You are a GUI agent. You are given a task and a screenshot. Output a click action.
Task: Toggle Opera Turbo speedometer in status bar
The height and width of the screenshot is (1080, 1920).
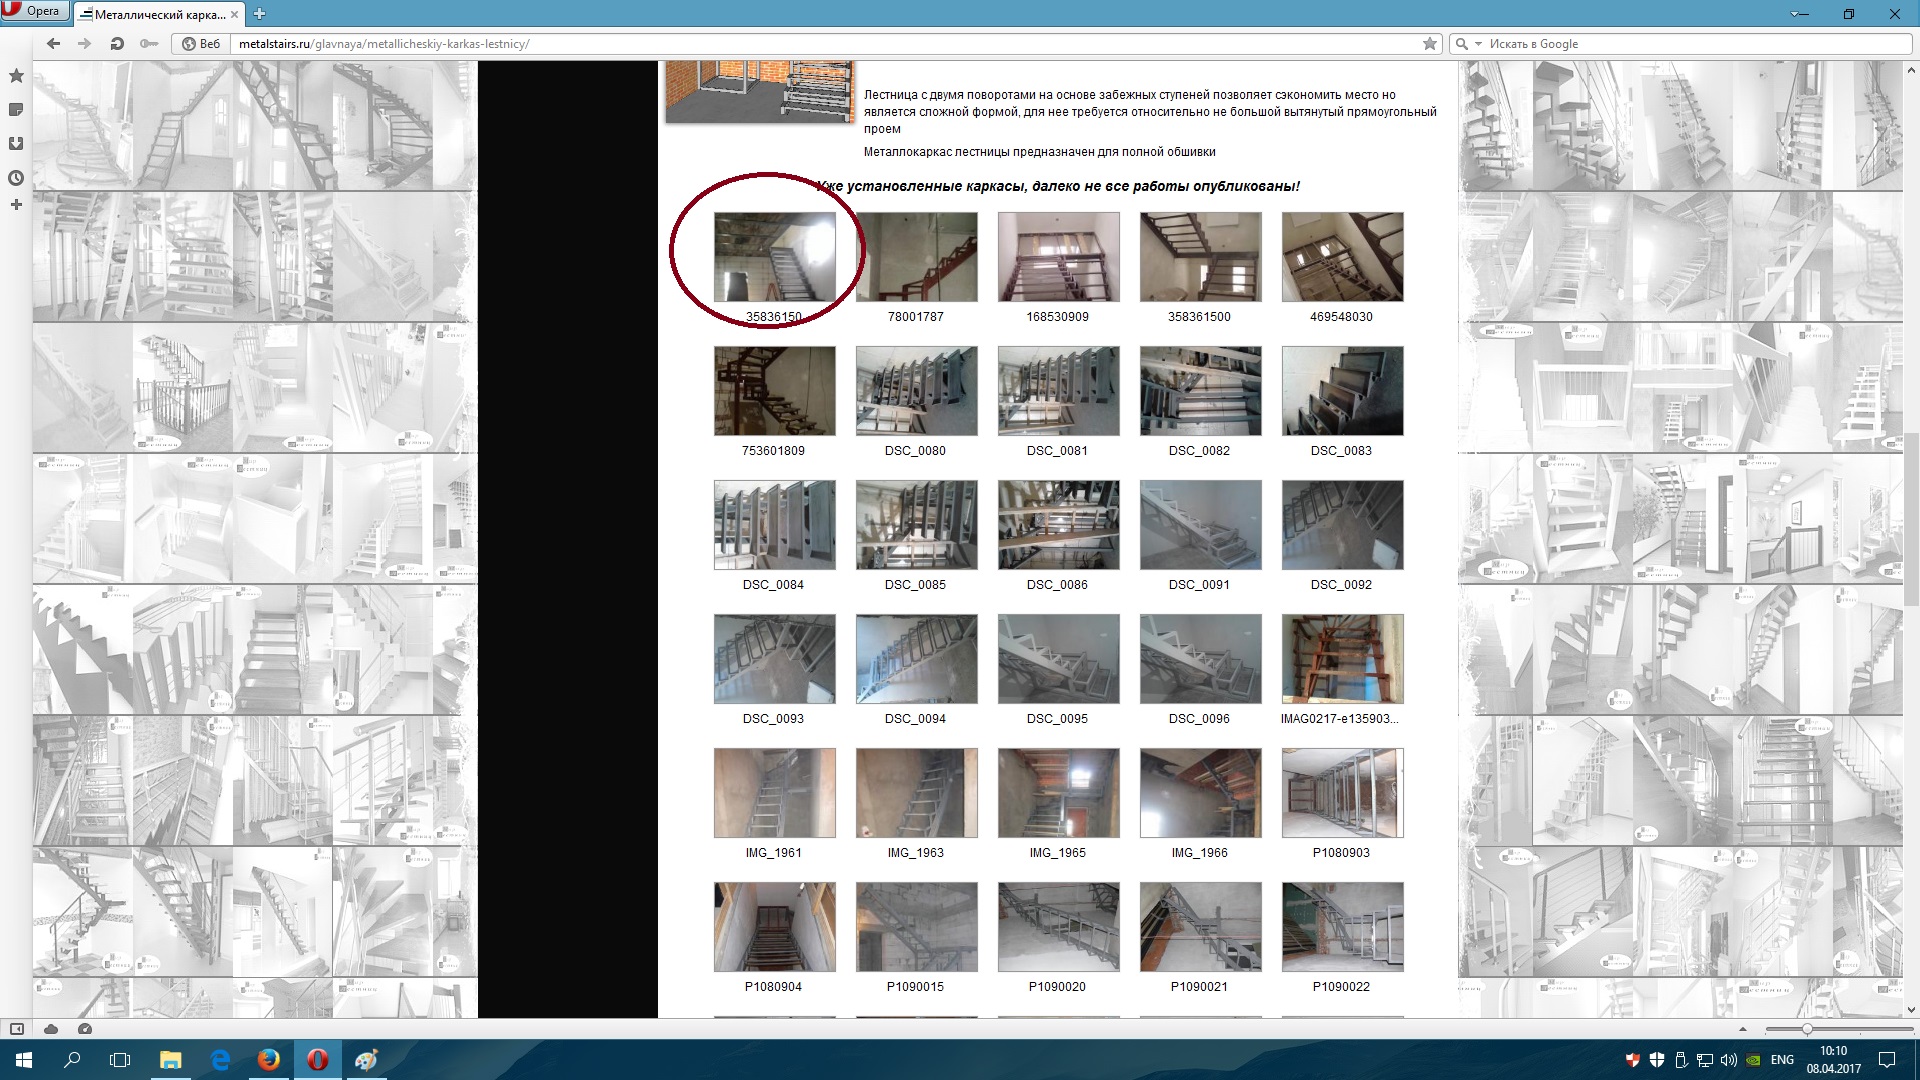pos(85,1029)
